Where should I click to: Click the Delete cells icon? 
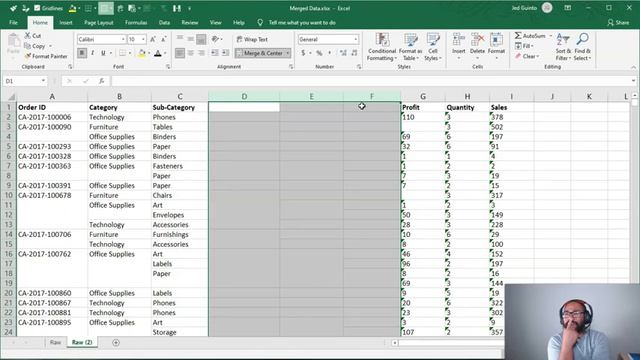coord(477,40)
